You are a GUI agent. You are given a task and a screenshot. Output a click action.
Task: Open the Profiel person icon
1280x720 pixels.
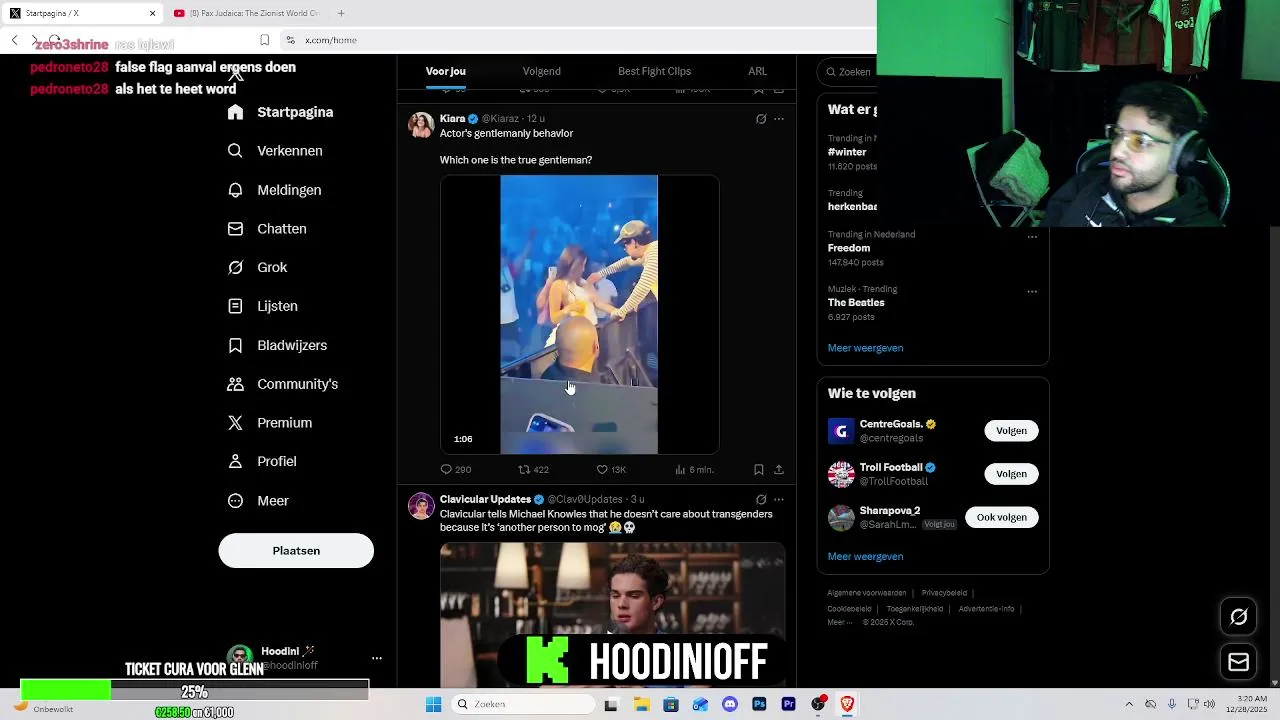[235, 461]
